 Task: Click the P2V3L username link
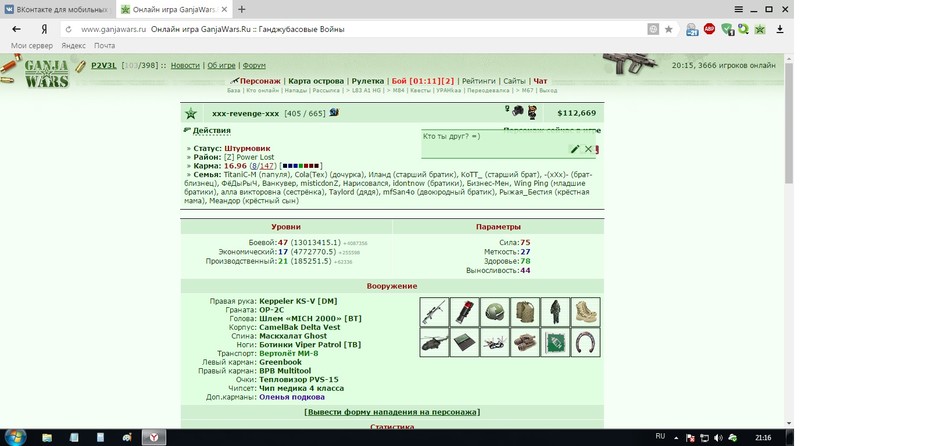(x=104, y=65)
